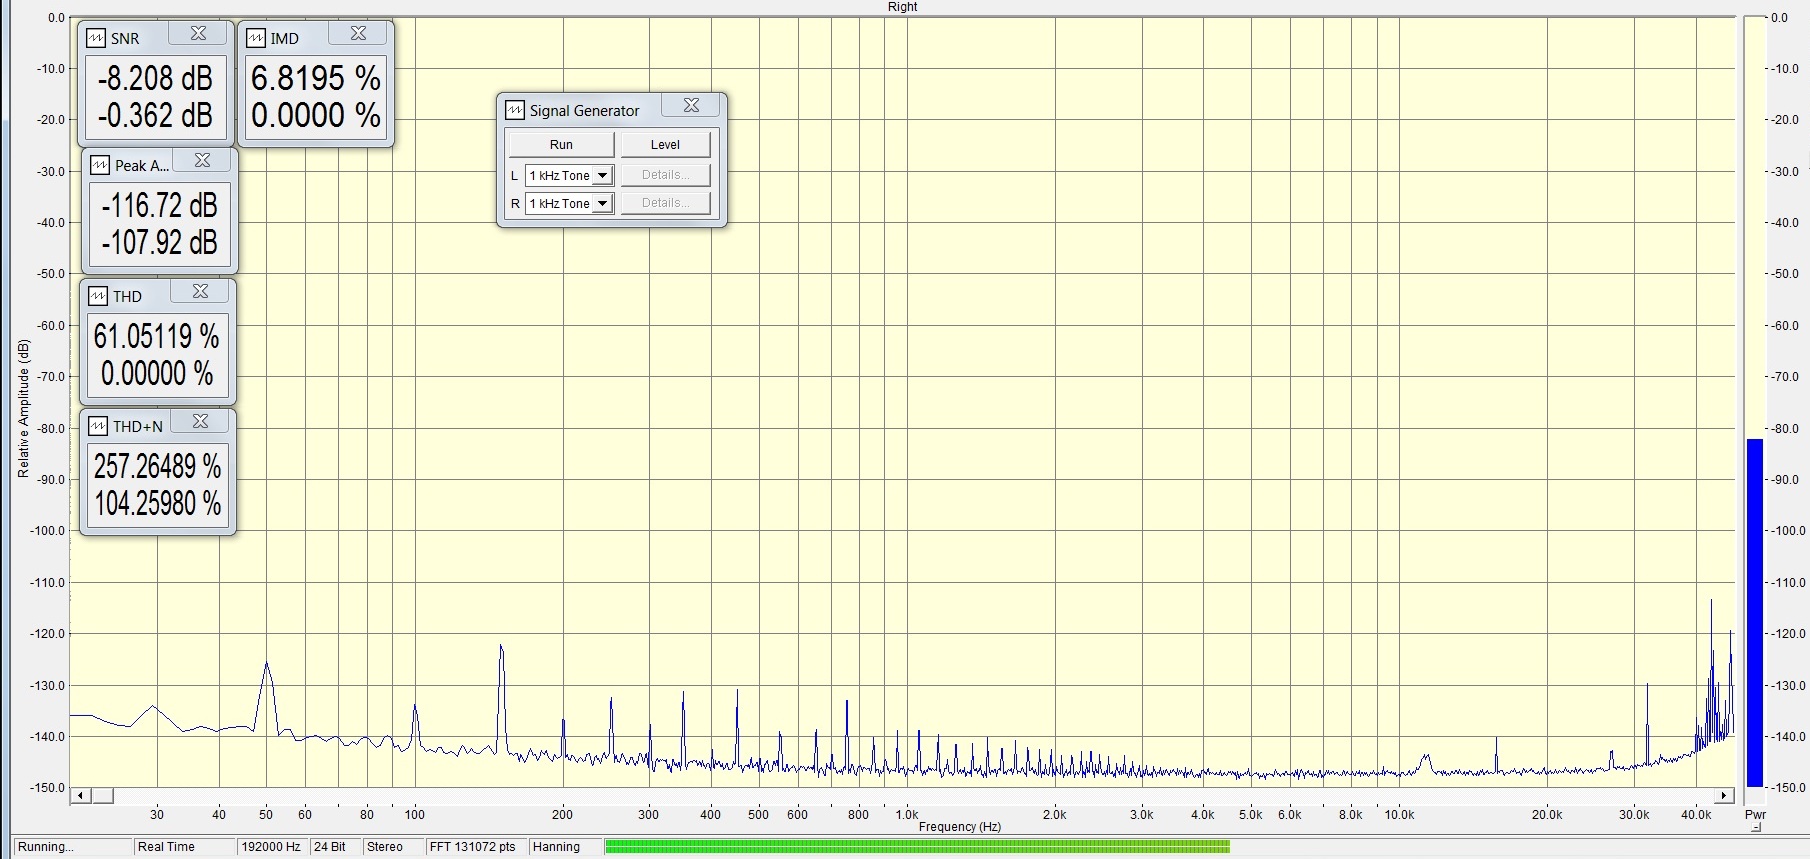Viewport: 1810px width, 859px height.
Task: Click the Hanning window type in status bar
Action: [556, 847]
